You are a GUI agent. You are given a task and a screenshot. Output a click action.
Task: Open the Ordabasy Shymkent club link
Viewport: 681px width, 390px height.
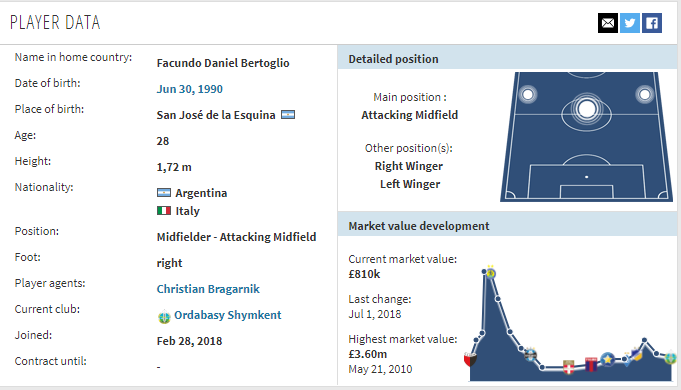click(228, 315)
